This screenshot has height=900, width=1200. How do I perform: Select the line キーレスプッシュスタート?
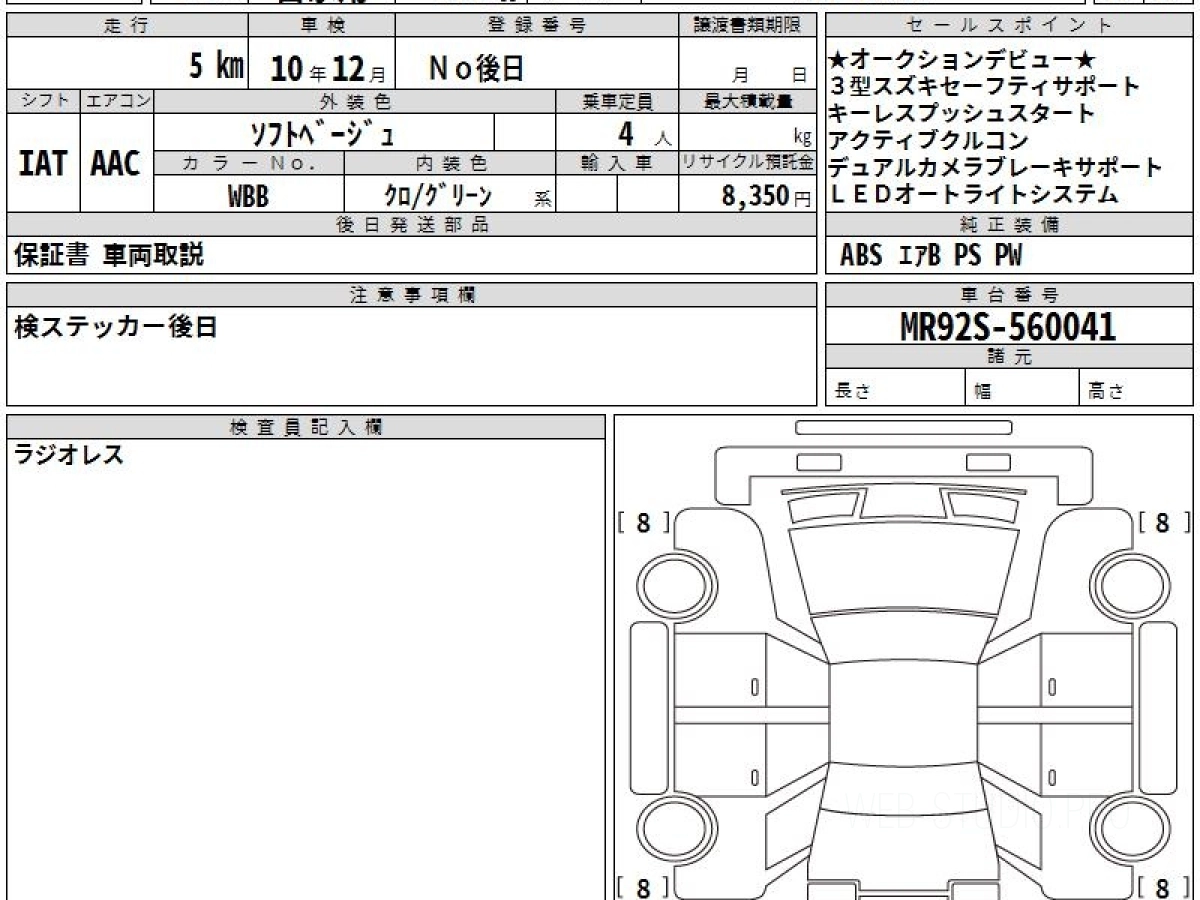962,114
